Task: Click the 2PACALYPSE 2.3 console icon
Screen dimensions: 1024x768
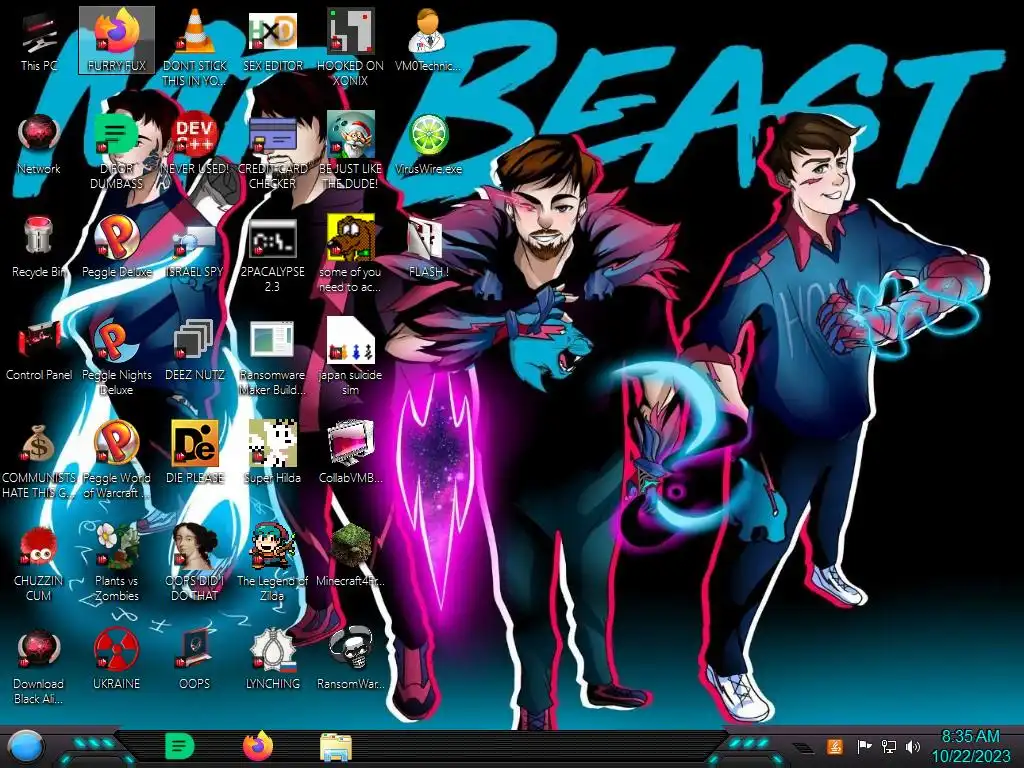Action: click(x=273, y=255)
